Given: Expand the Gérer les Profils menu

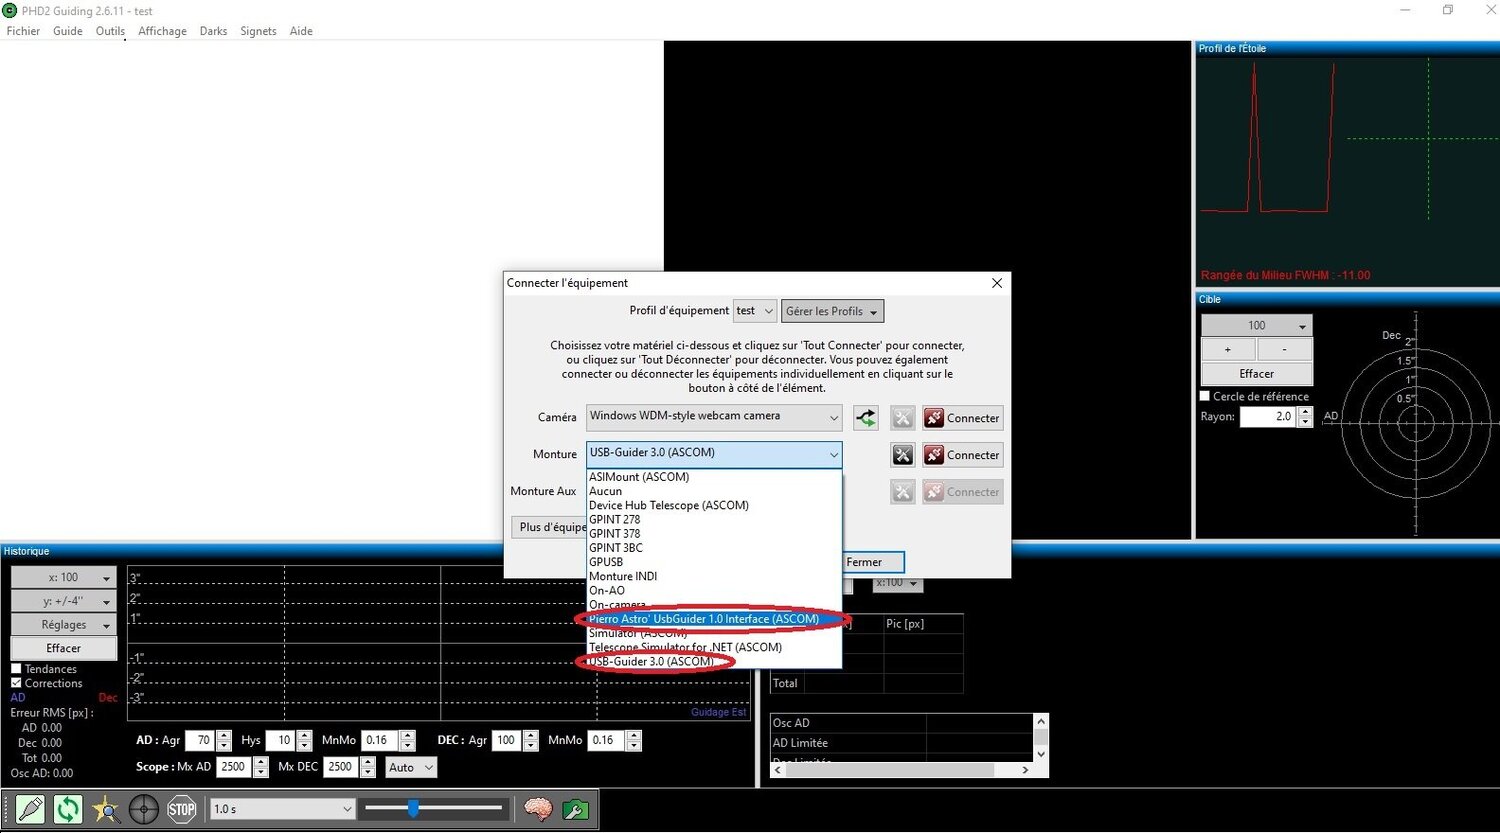Looking at the screenshot, I should (x=832, y=311).
